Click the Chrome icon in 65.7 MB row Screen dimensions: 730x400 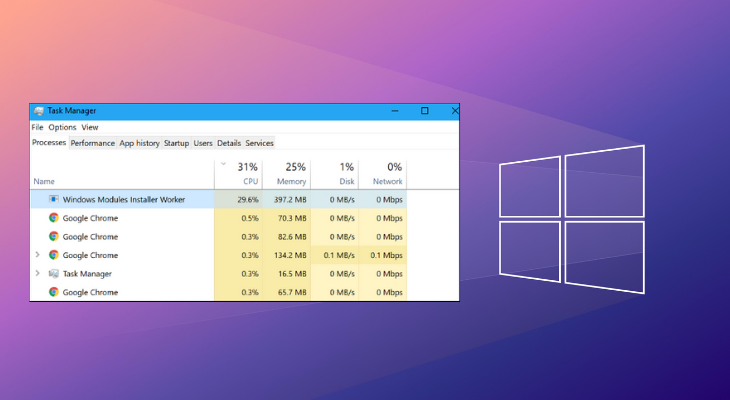[x=54, y=292]
